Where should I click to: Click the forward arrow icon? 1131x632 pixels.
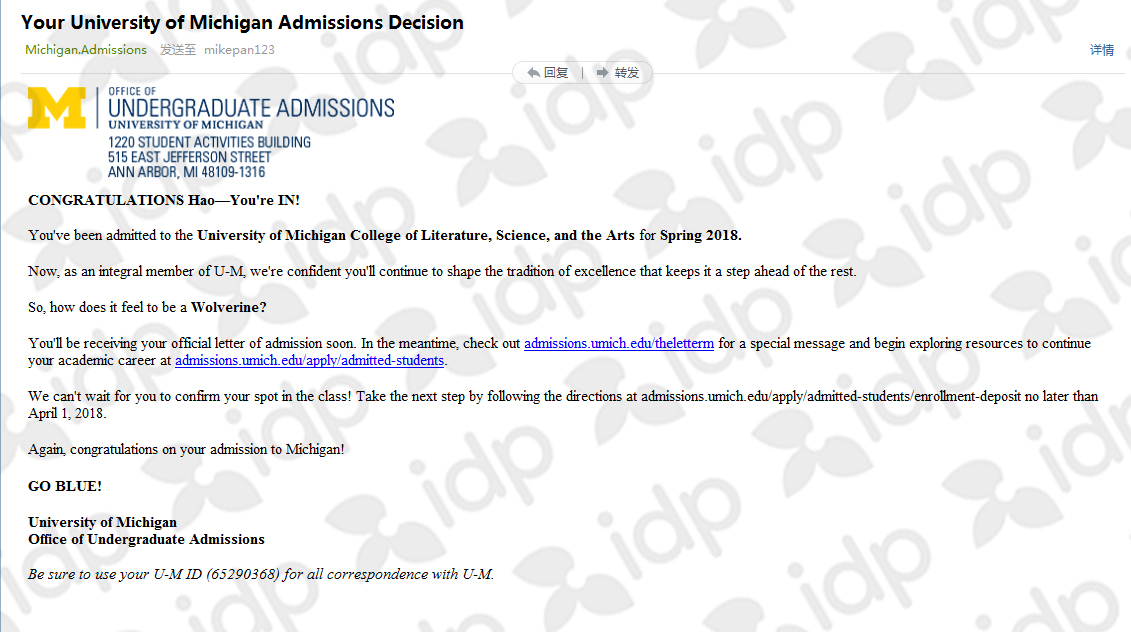point(603,73)
